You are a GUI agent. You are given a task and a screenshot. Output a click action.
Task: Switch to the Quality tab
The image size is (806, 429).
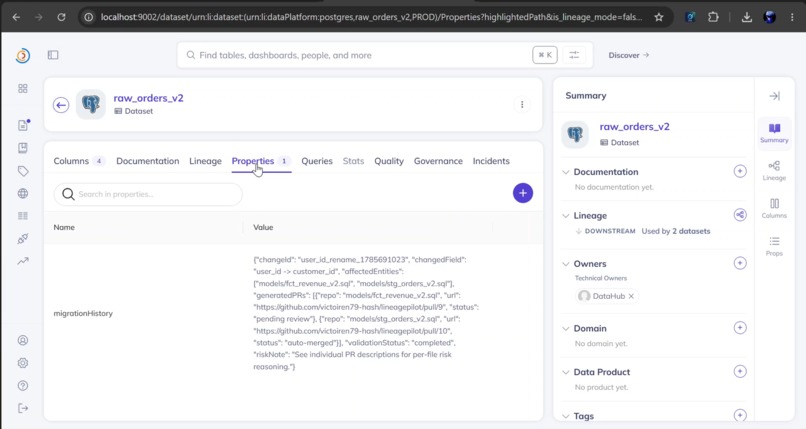[389, 161]
